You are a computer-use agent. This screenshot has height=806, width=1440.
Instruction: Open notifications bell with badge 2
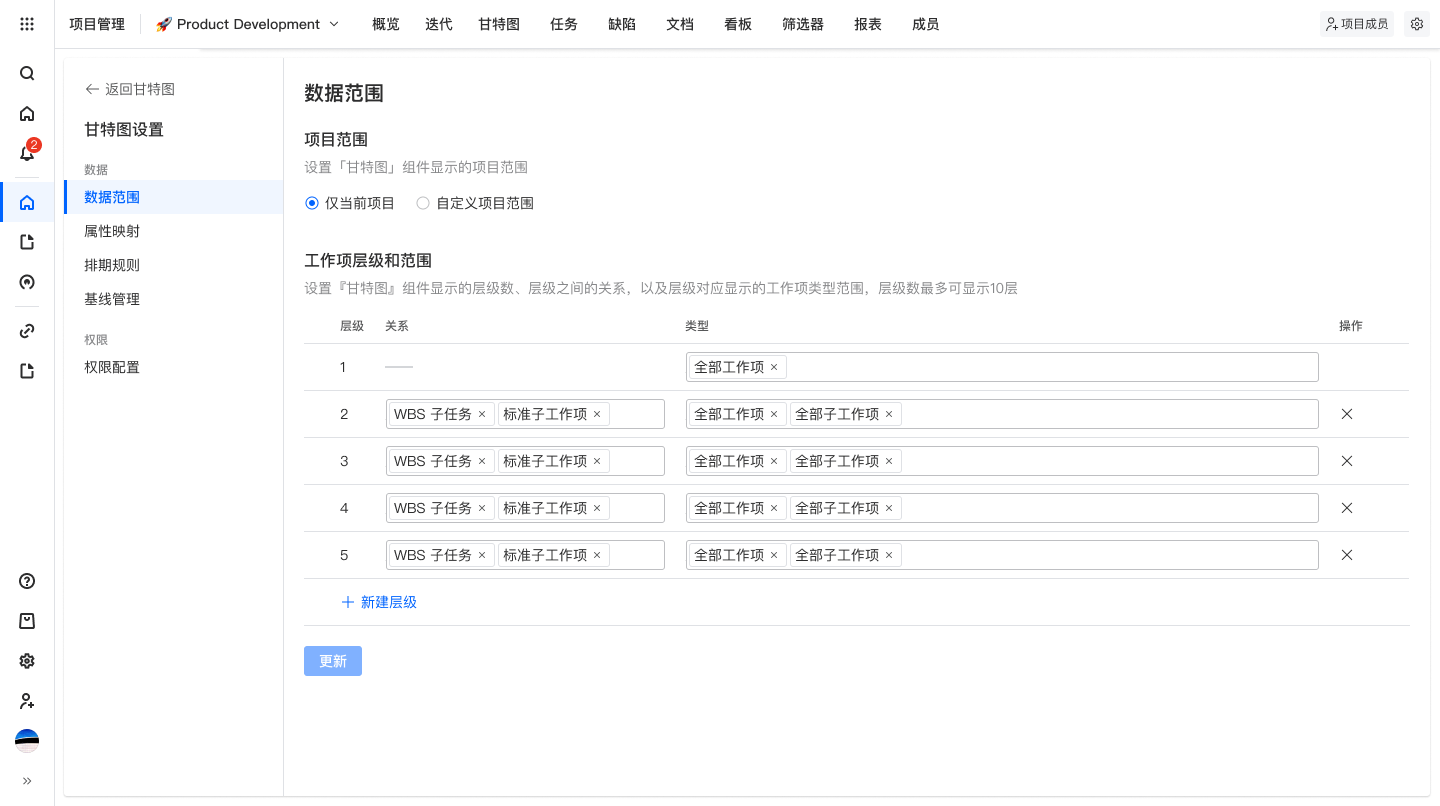pos(28,152)
